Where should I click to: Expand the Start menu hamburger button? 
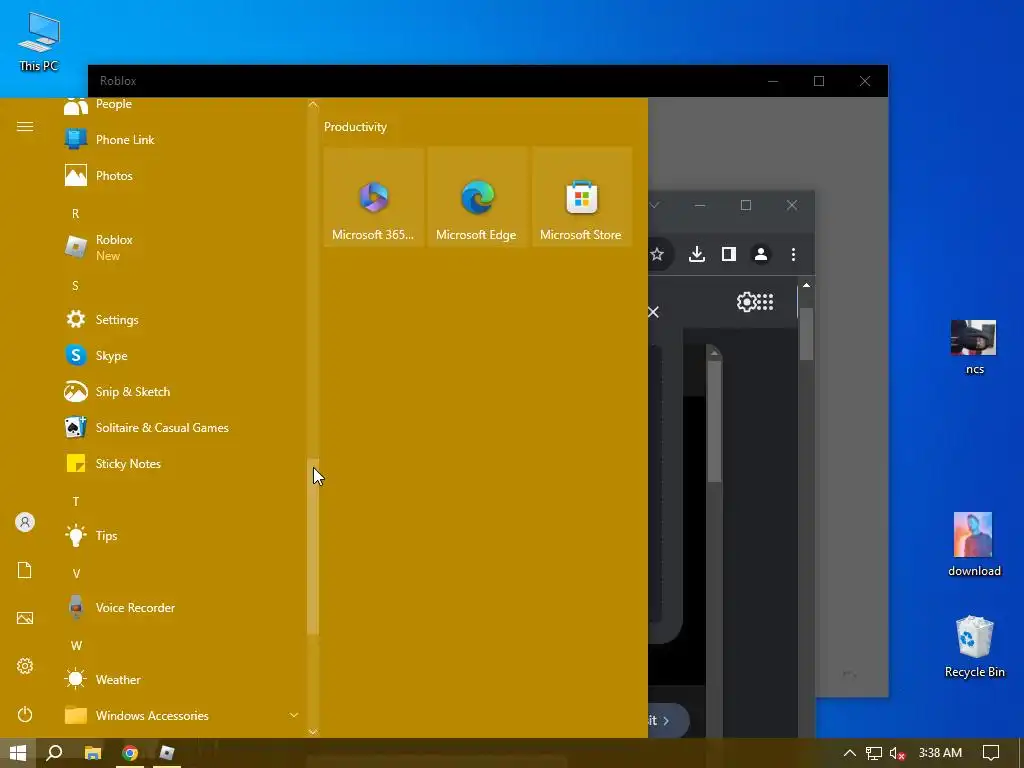[x=25, y=127]
